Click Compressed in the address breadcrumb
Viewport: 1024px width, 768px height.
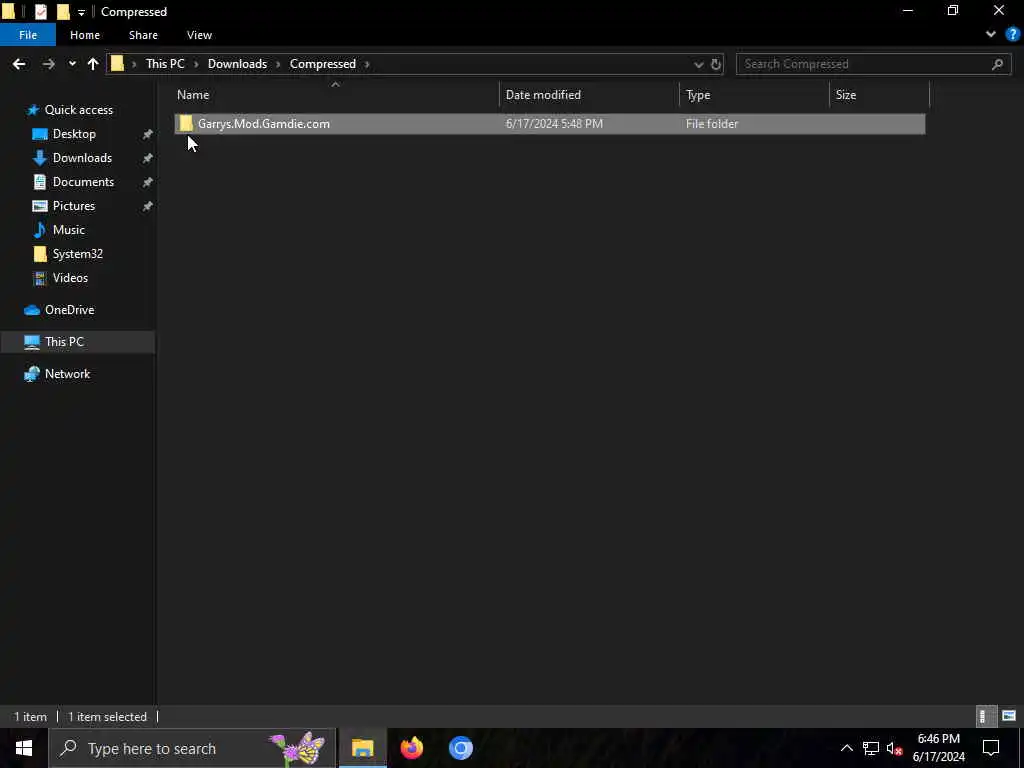[323, 64]
